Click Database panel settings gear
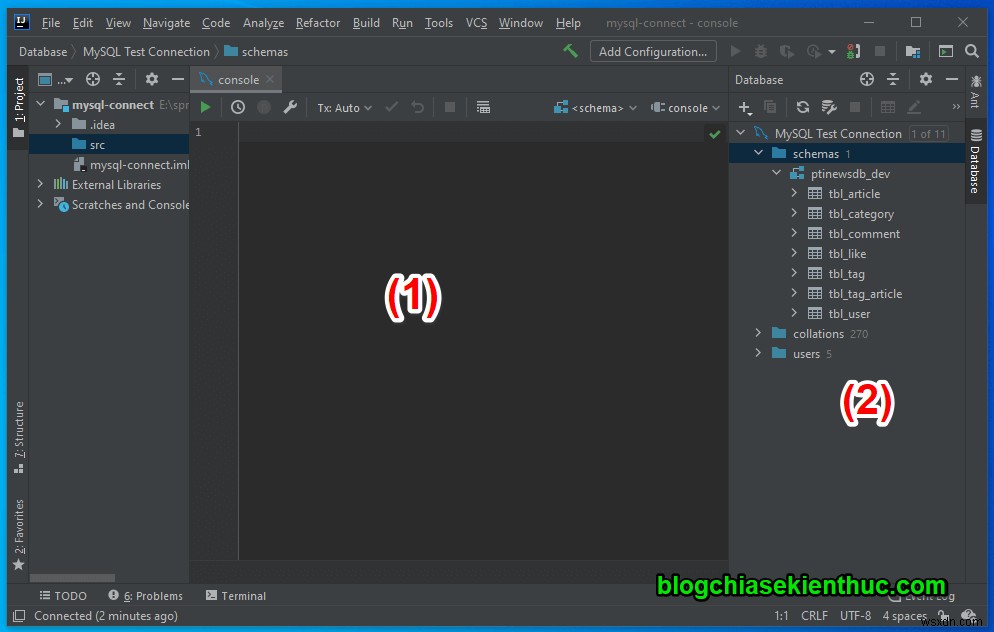994x632 pixels. [x=926, y=79]
